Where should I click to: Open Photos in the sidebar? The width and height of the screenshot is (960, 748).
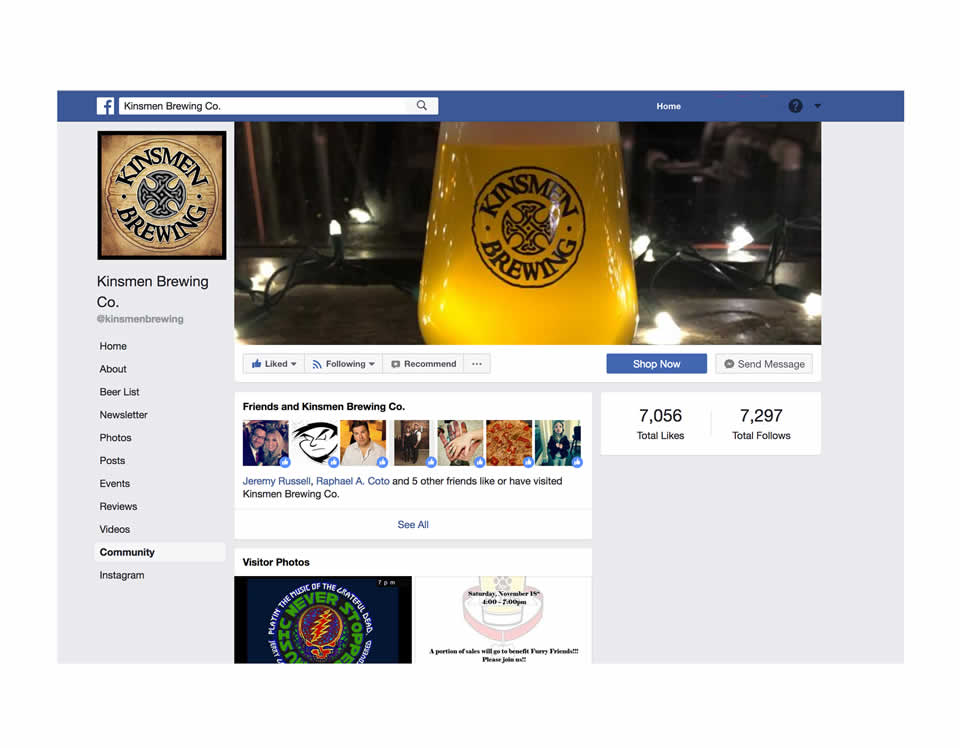coord(116,438)
